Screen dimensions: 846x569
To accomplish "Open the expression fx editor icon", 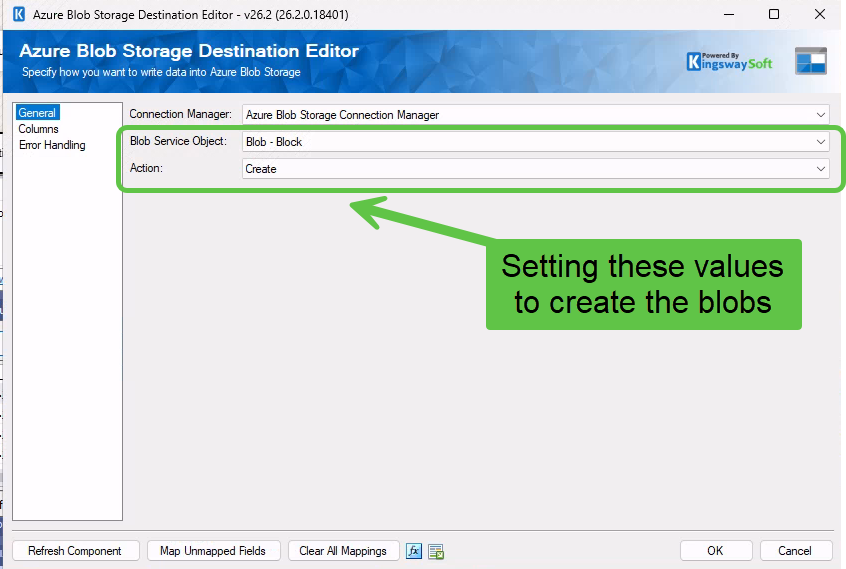I will 414,551.
